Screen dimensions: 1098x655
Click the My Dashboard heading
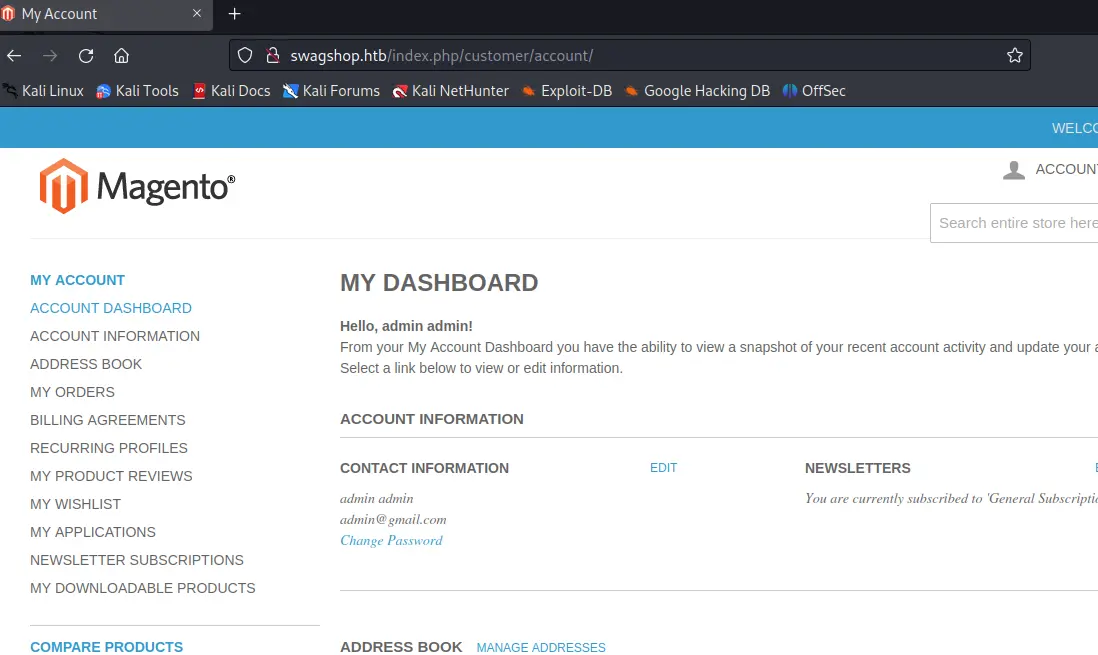pyautogui.click(x=439, y=283)
